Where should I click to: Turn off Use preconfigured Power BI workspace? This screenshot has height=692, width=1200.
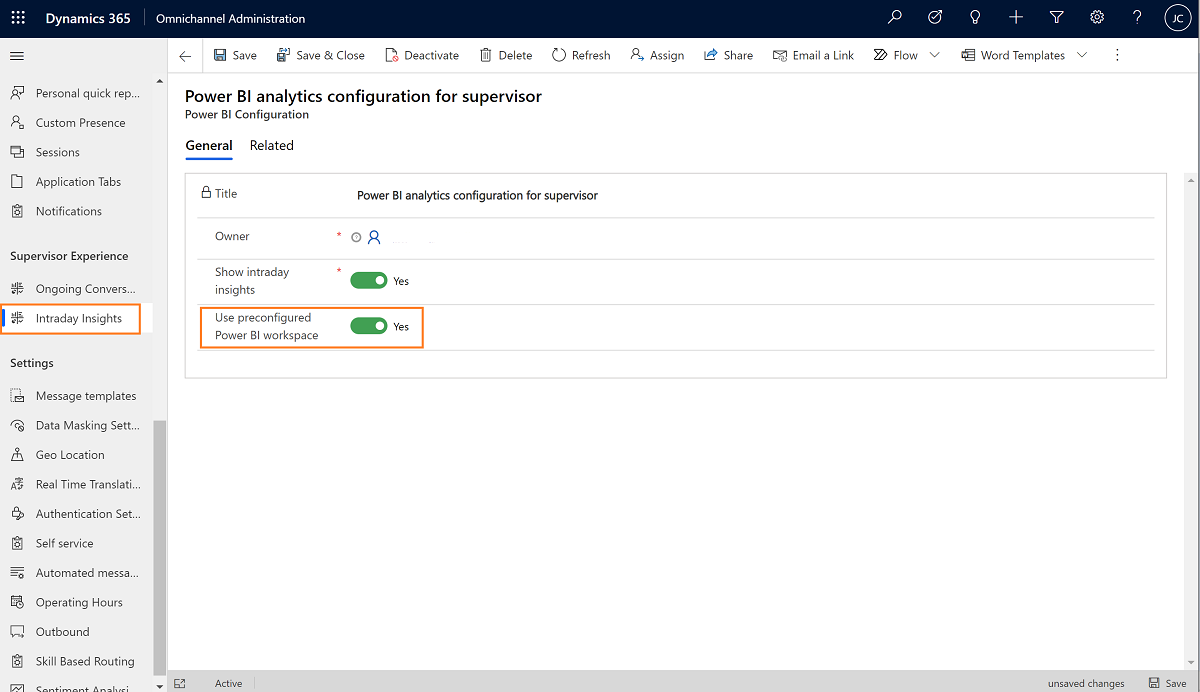point(369,326)
